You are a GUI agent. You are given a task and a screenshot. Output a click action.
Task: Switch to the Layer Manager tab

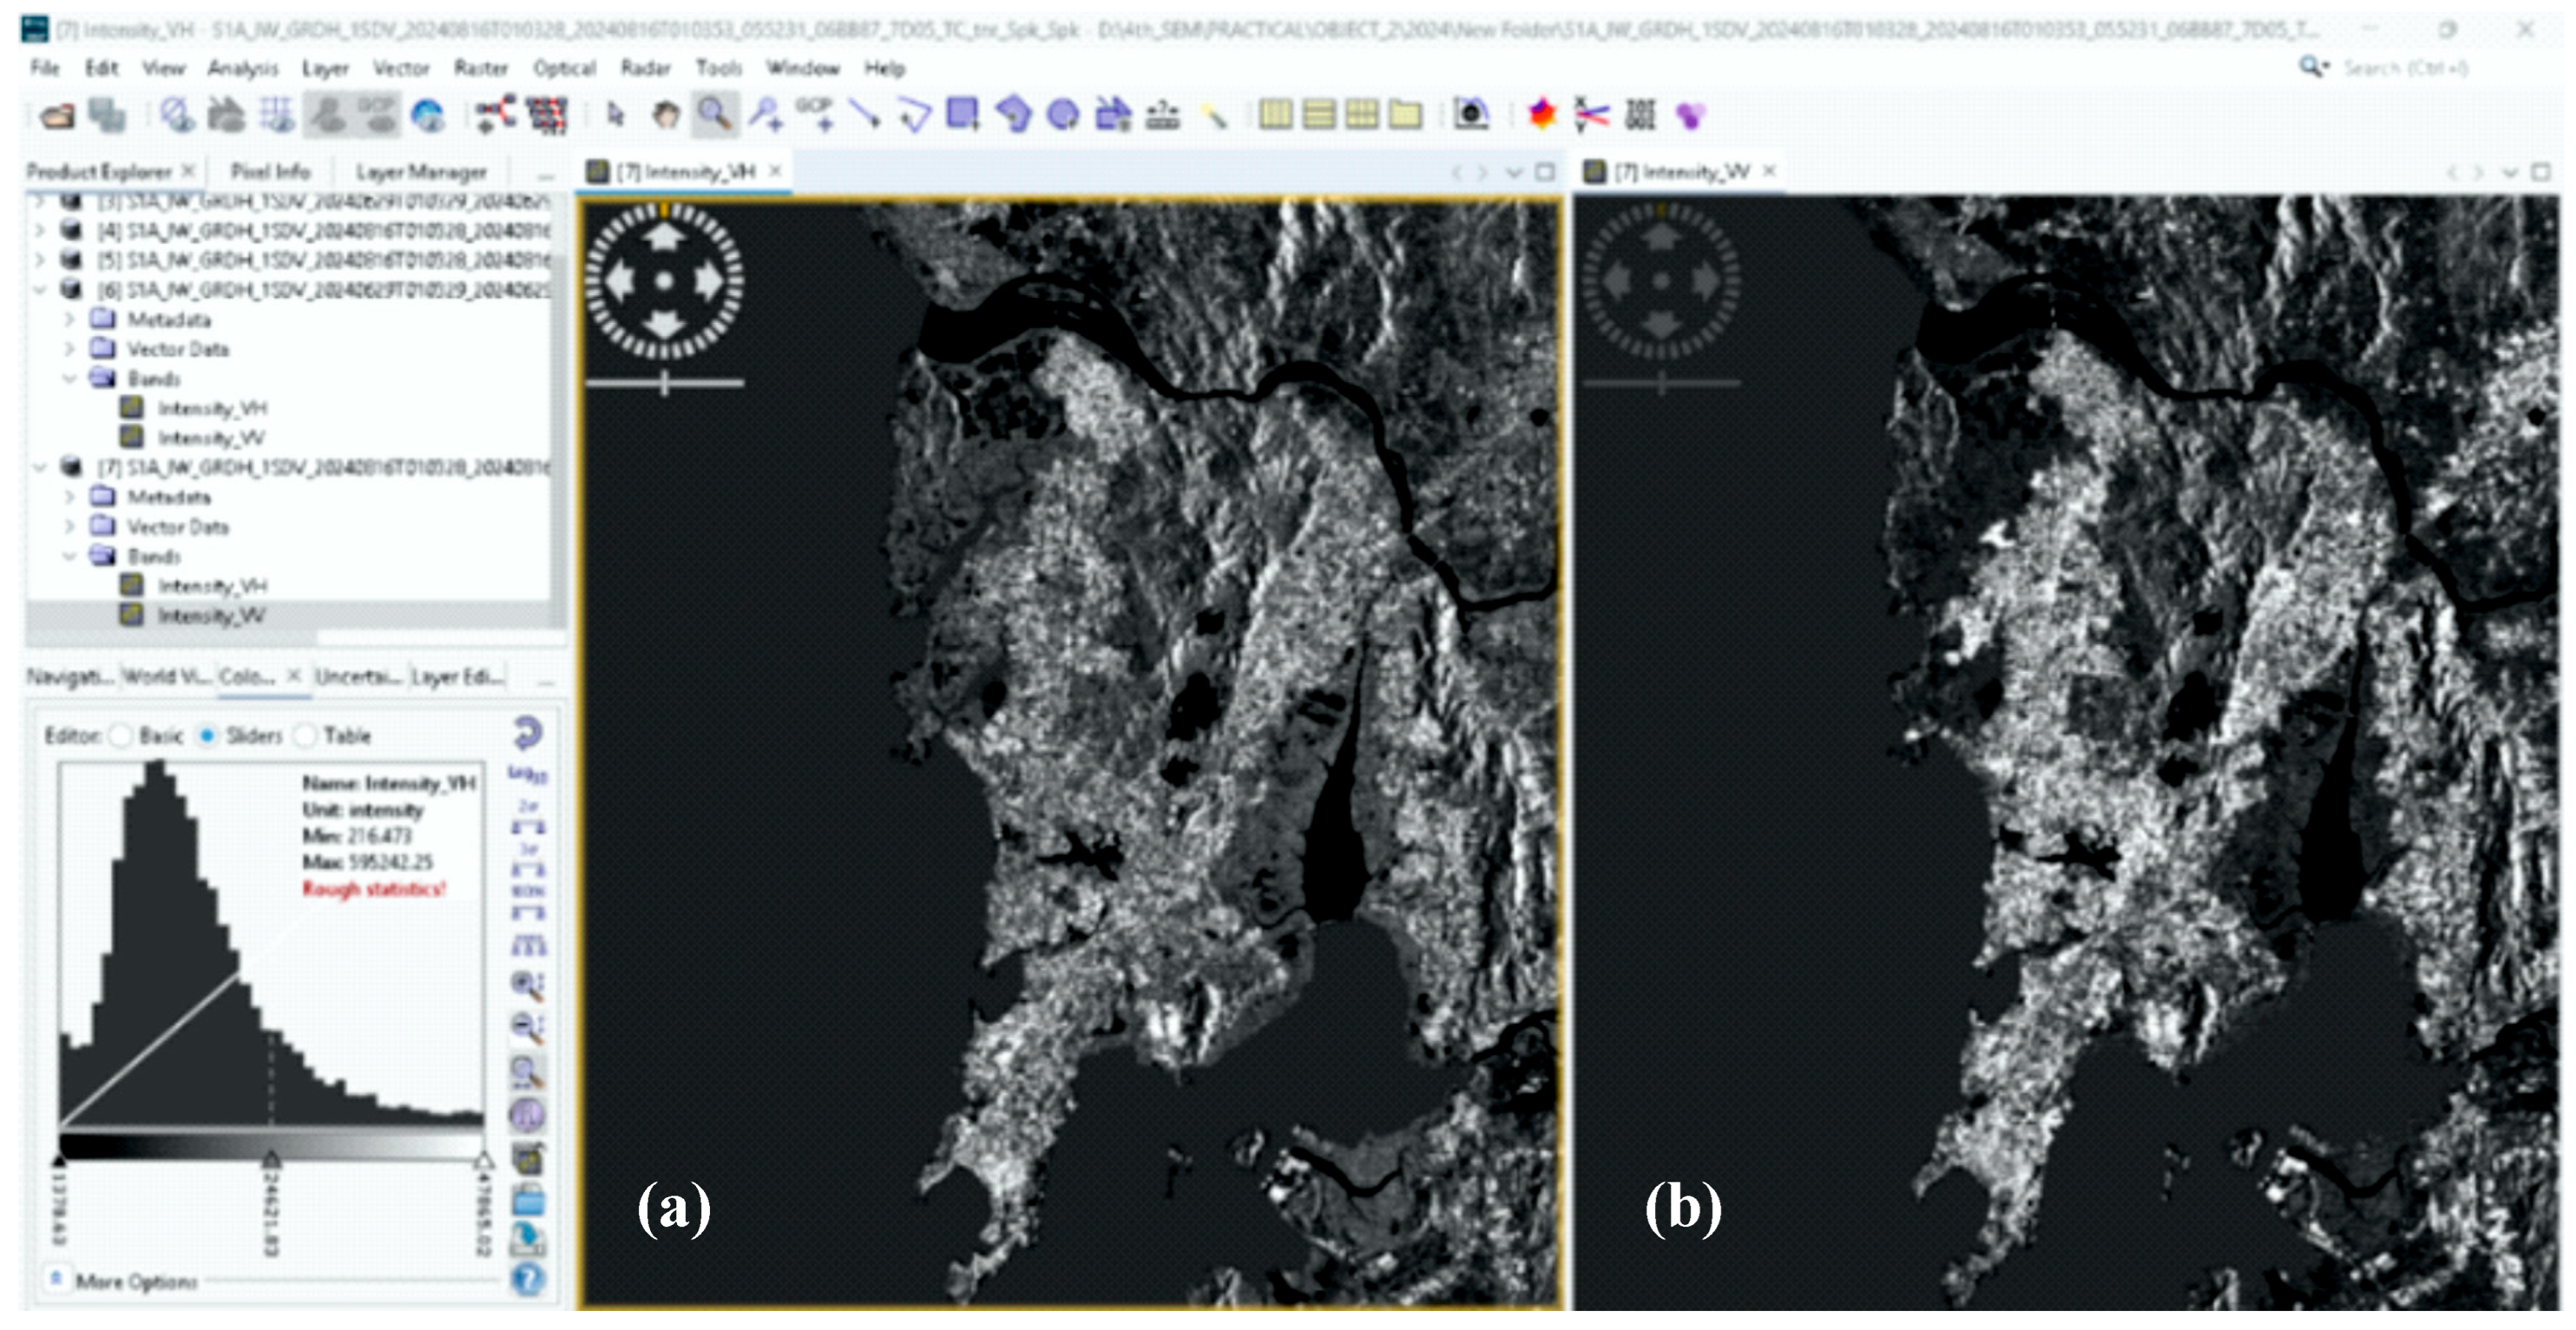pos(420,172)
